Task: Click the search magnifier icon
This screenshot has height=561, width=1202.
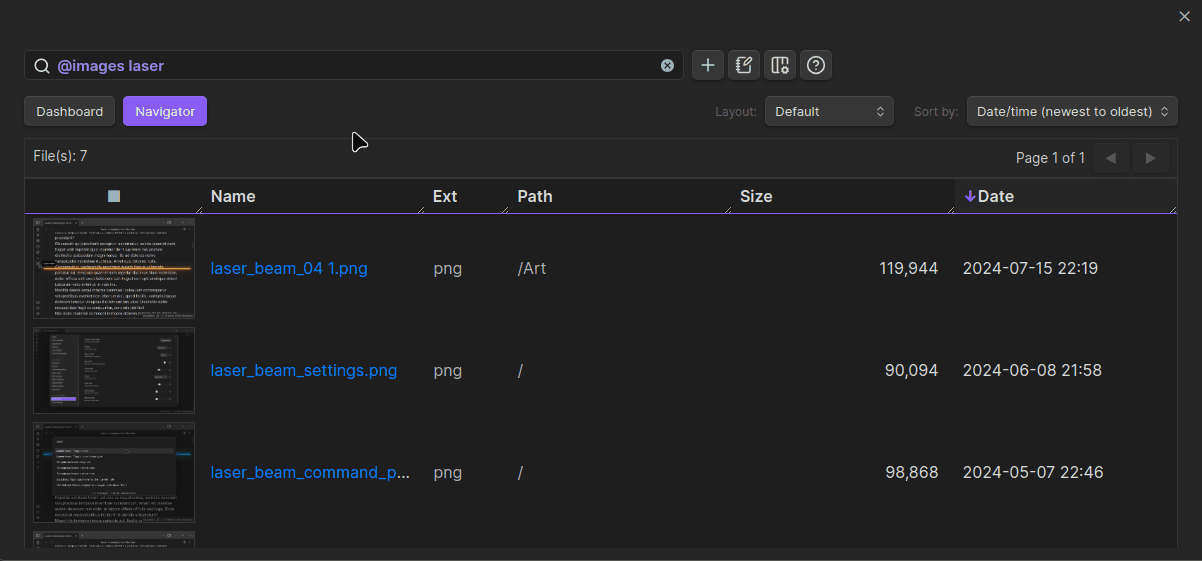Action: click(x=42, y=66)
